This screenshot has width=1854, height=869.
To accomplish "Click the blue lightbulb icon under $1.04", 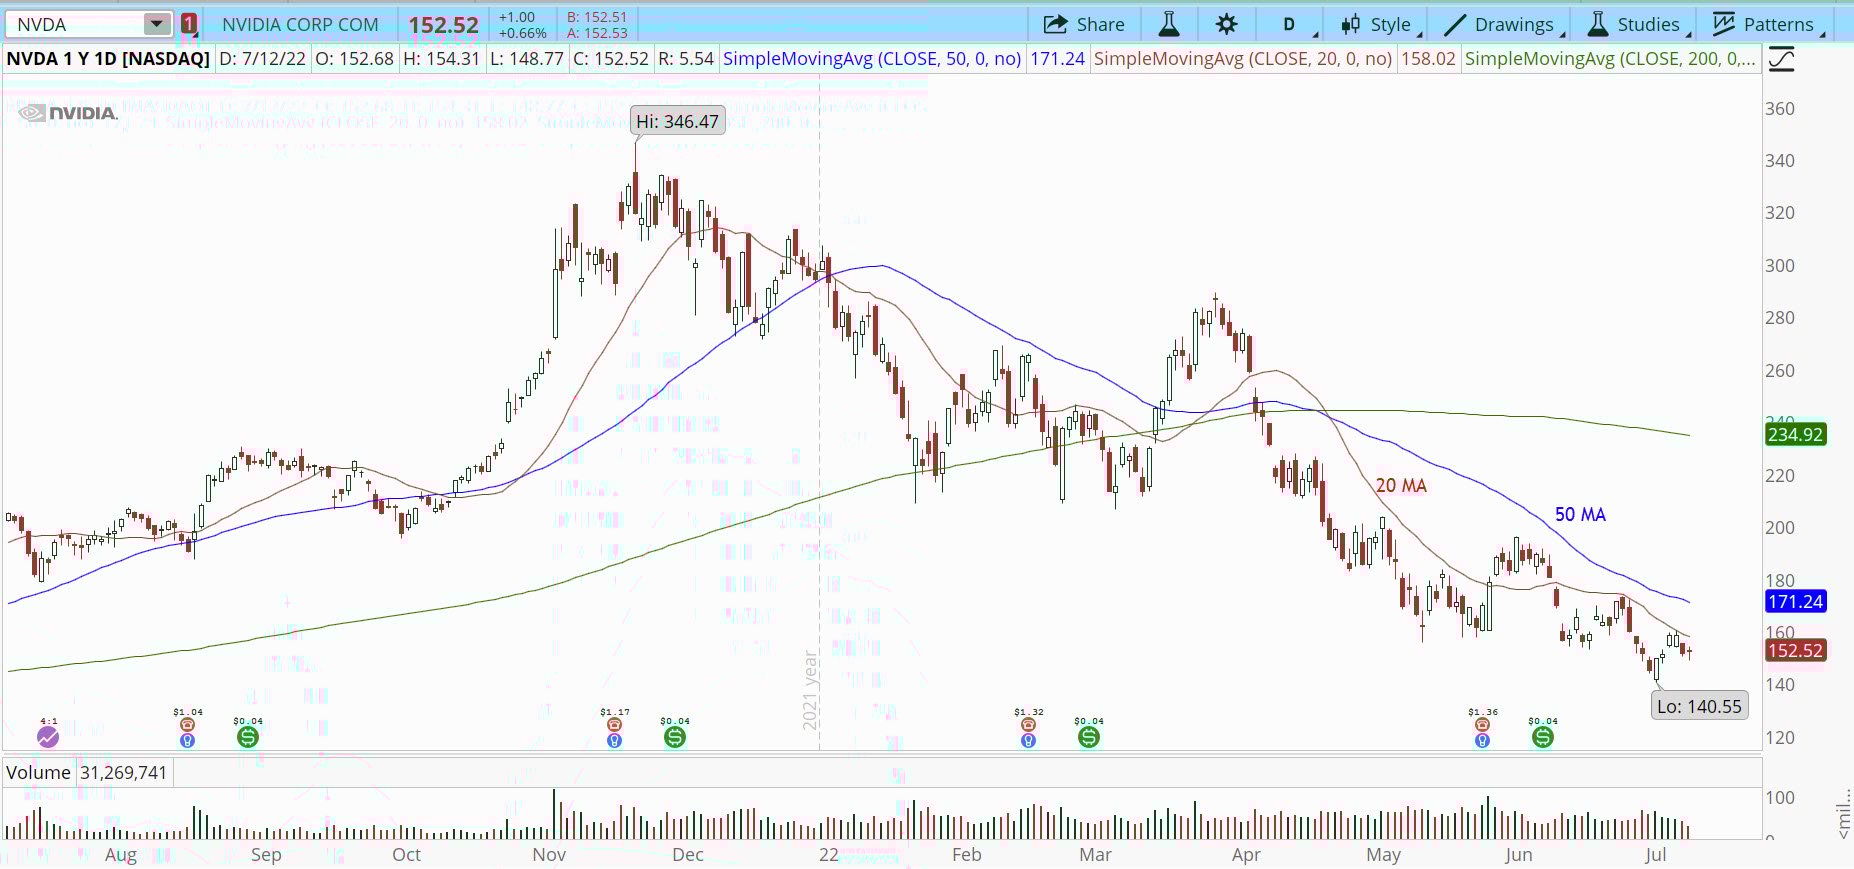I will tap(187, 741).
